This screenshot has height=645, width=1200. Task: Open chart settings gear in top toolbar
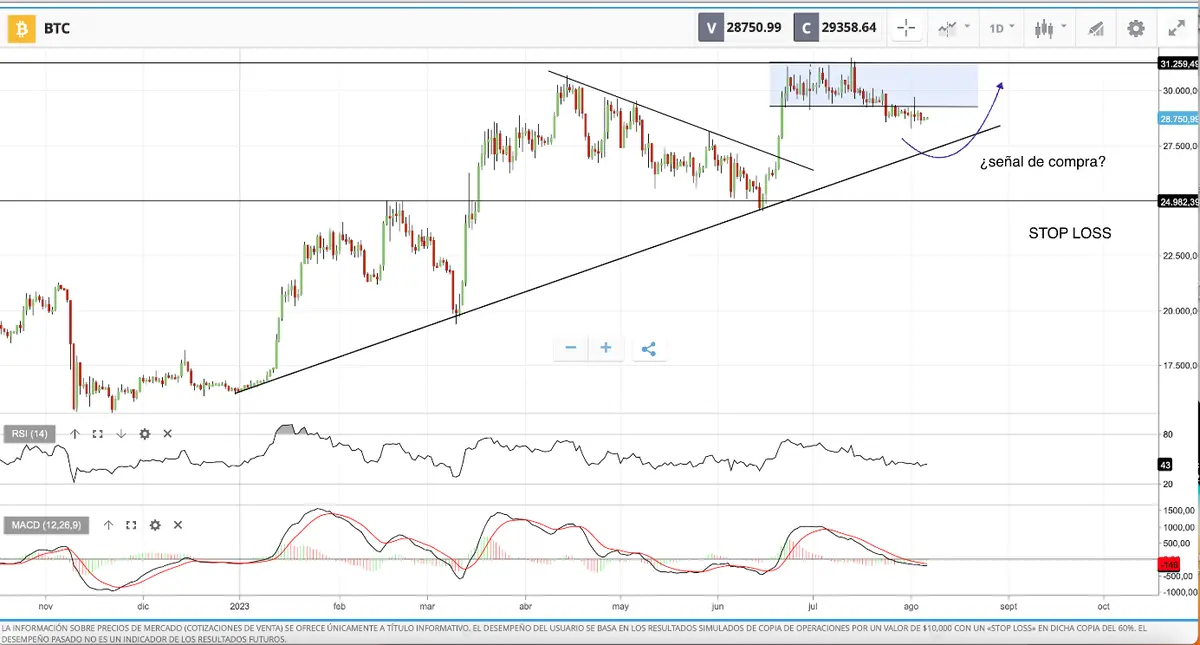tap(1136, 28)
